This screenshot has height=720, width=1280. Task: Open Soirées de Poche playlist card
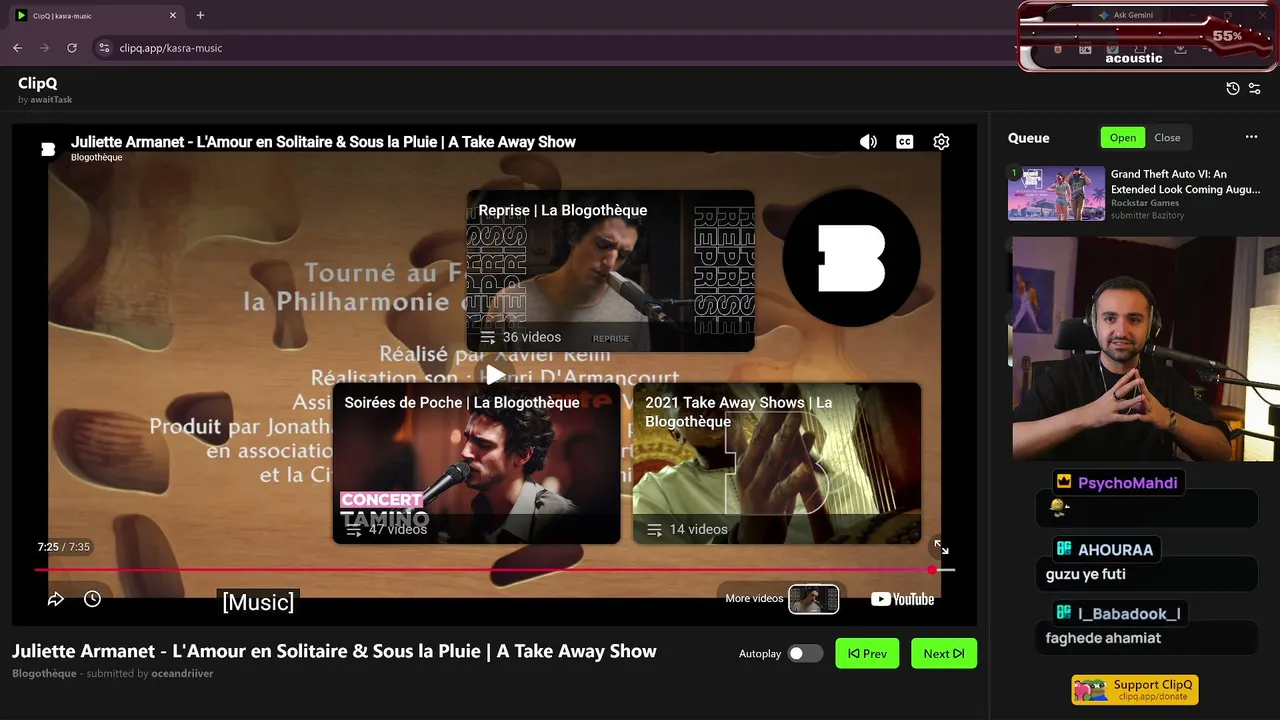point(476,463)
